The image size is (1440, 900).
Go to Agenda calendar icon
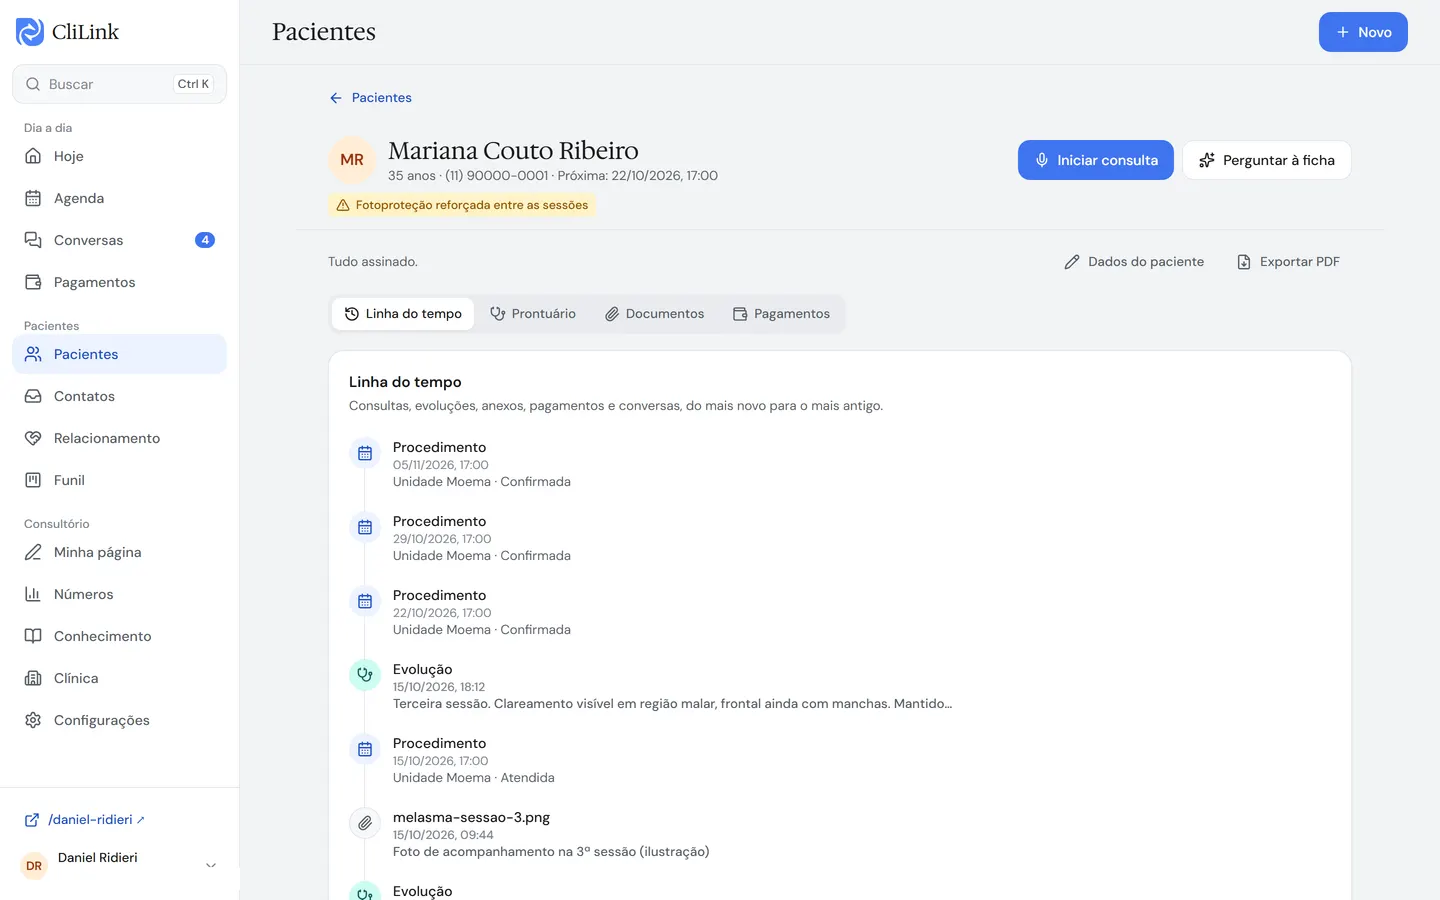click(33, 198)
